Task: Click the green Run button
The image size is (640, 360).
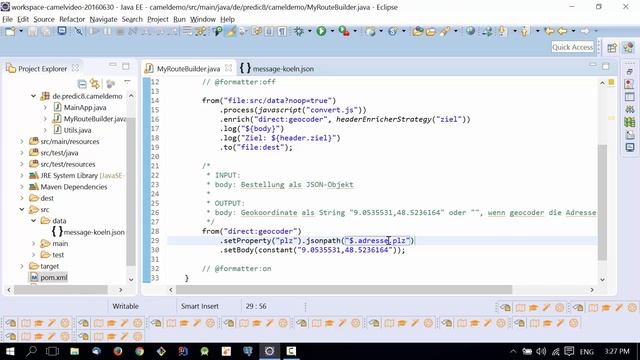Action: pos(321,31)
